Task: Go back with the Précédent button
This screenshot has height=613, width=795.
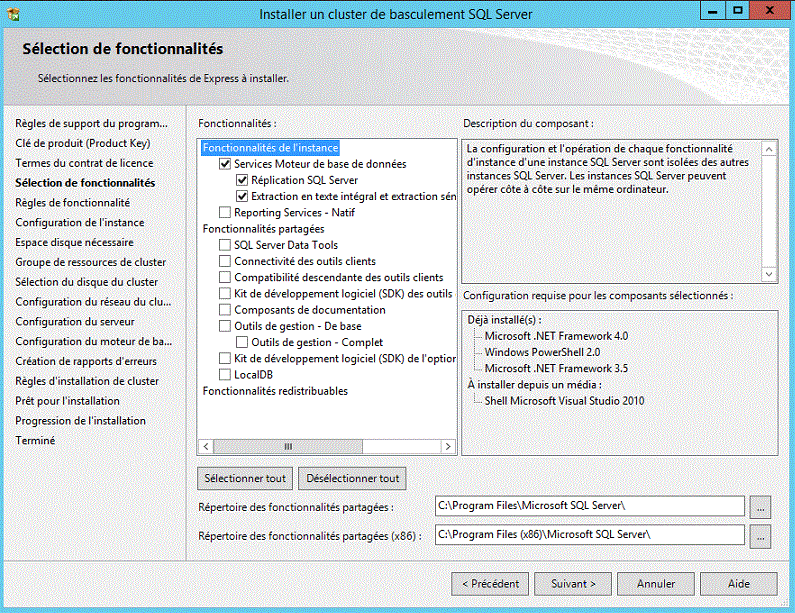Action: coord(490,584)
